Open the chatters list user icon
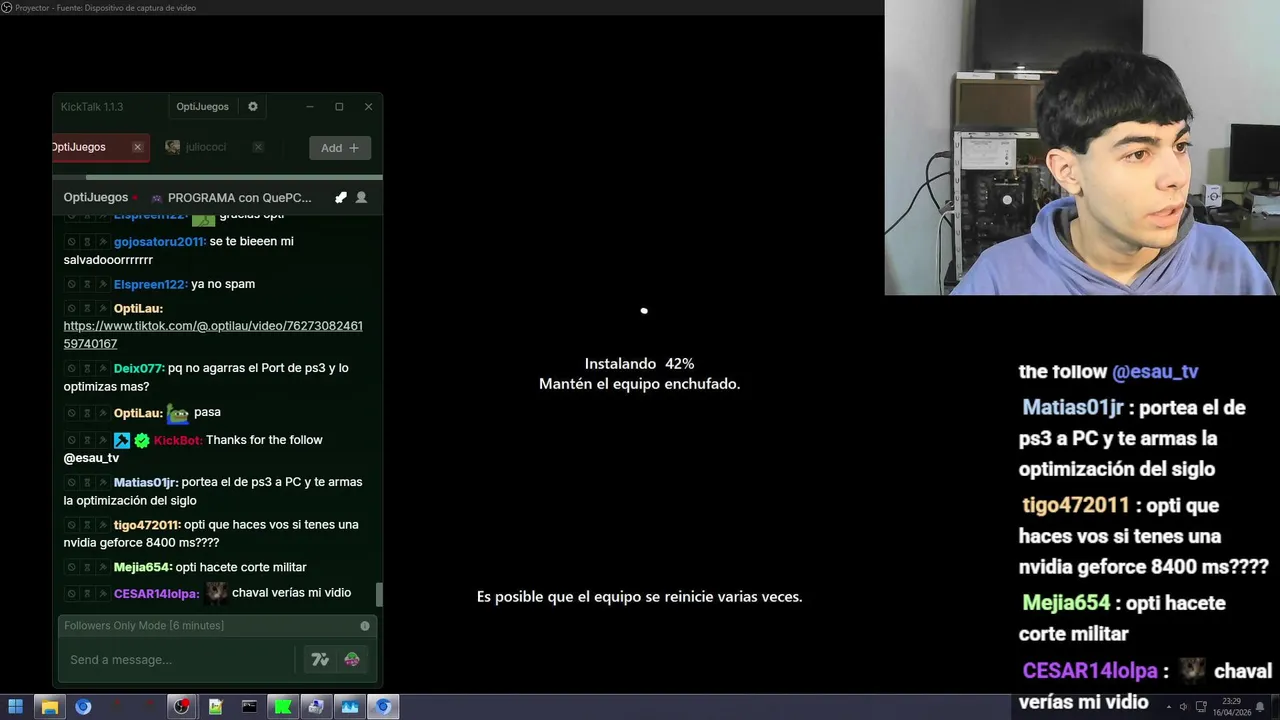Viewport: 1280px width, 720px height. [x=362, y=198]
